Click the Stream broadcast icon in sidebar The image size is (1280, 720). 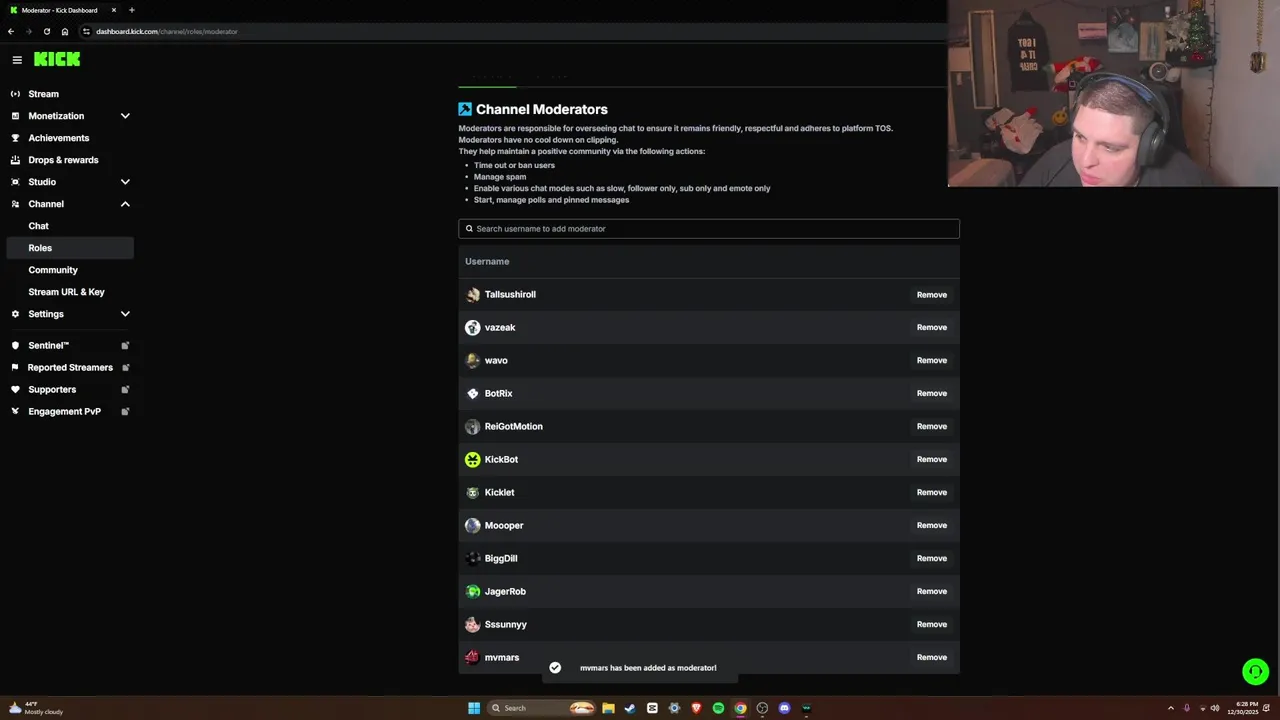(15, 94)
